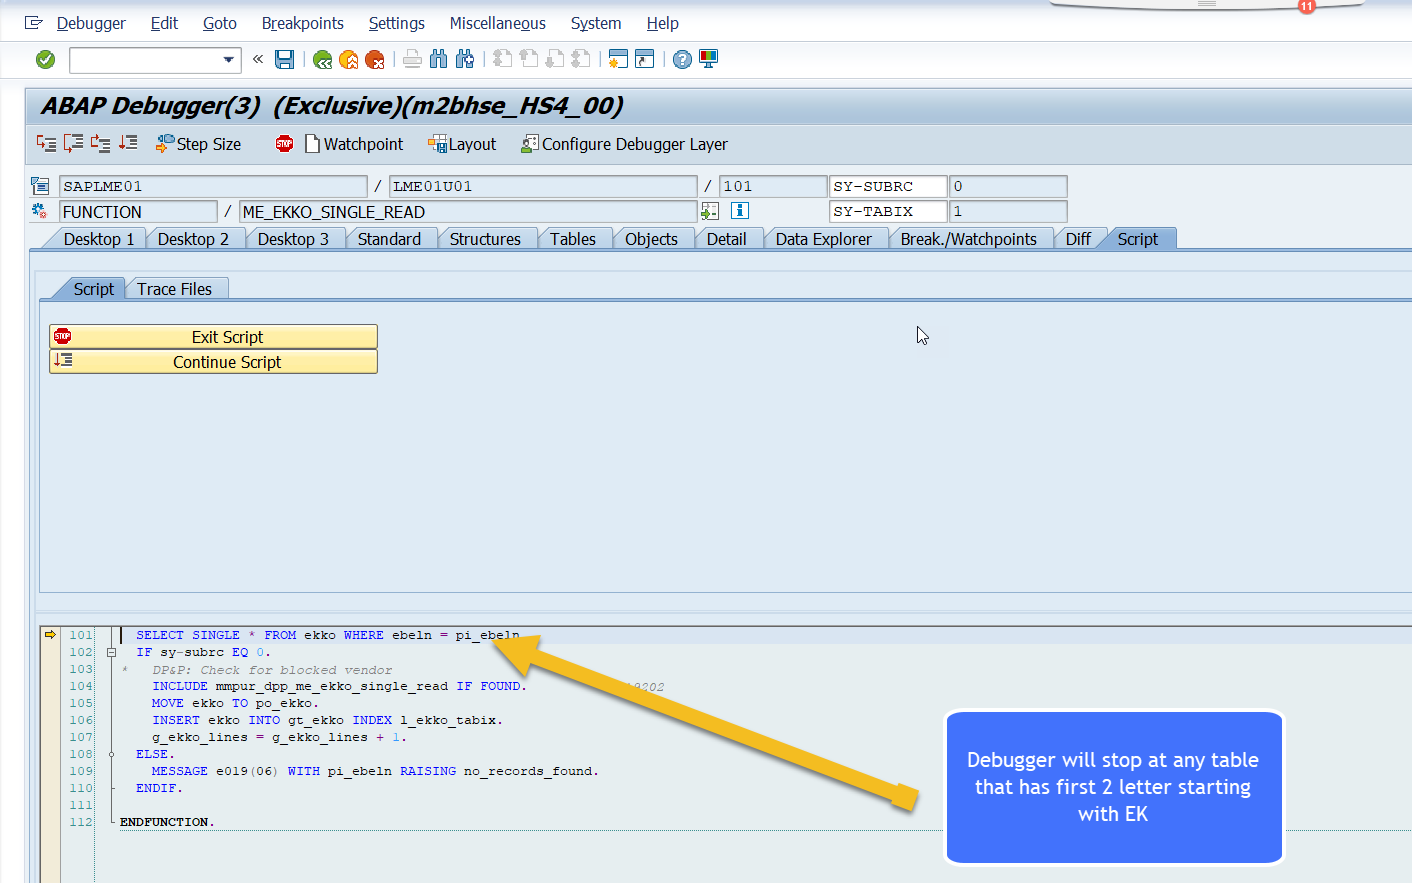Switch to the Data Explorer tab

click(x=823, y=239)
